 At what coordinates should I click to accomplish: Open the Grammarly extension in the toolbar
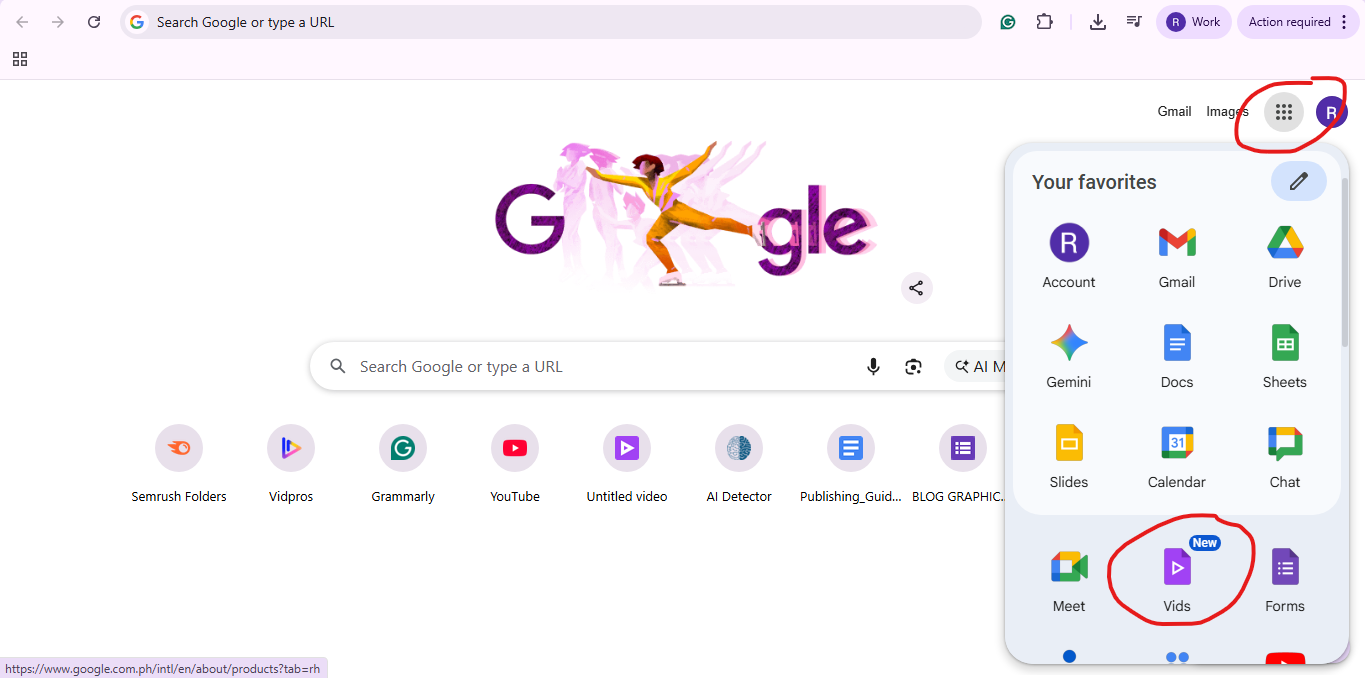point(1007,21)
